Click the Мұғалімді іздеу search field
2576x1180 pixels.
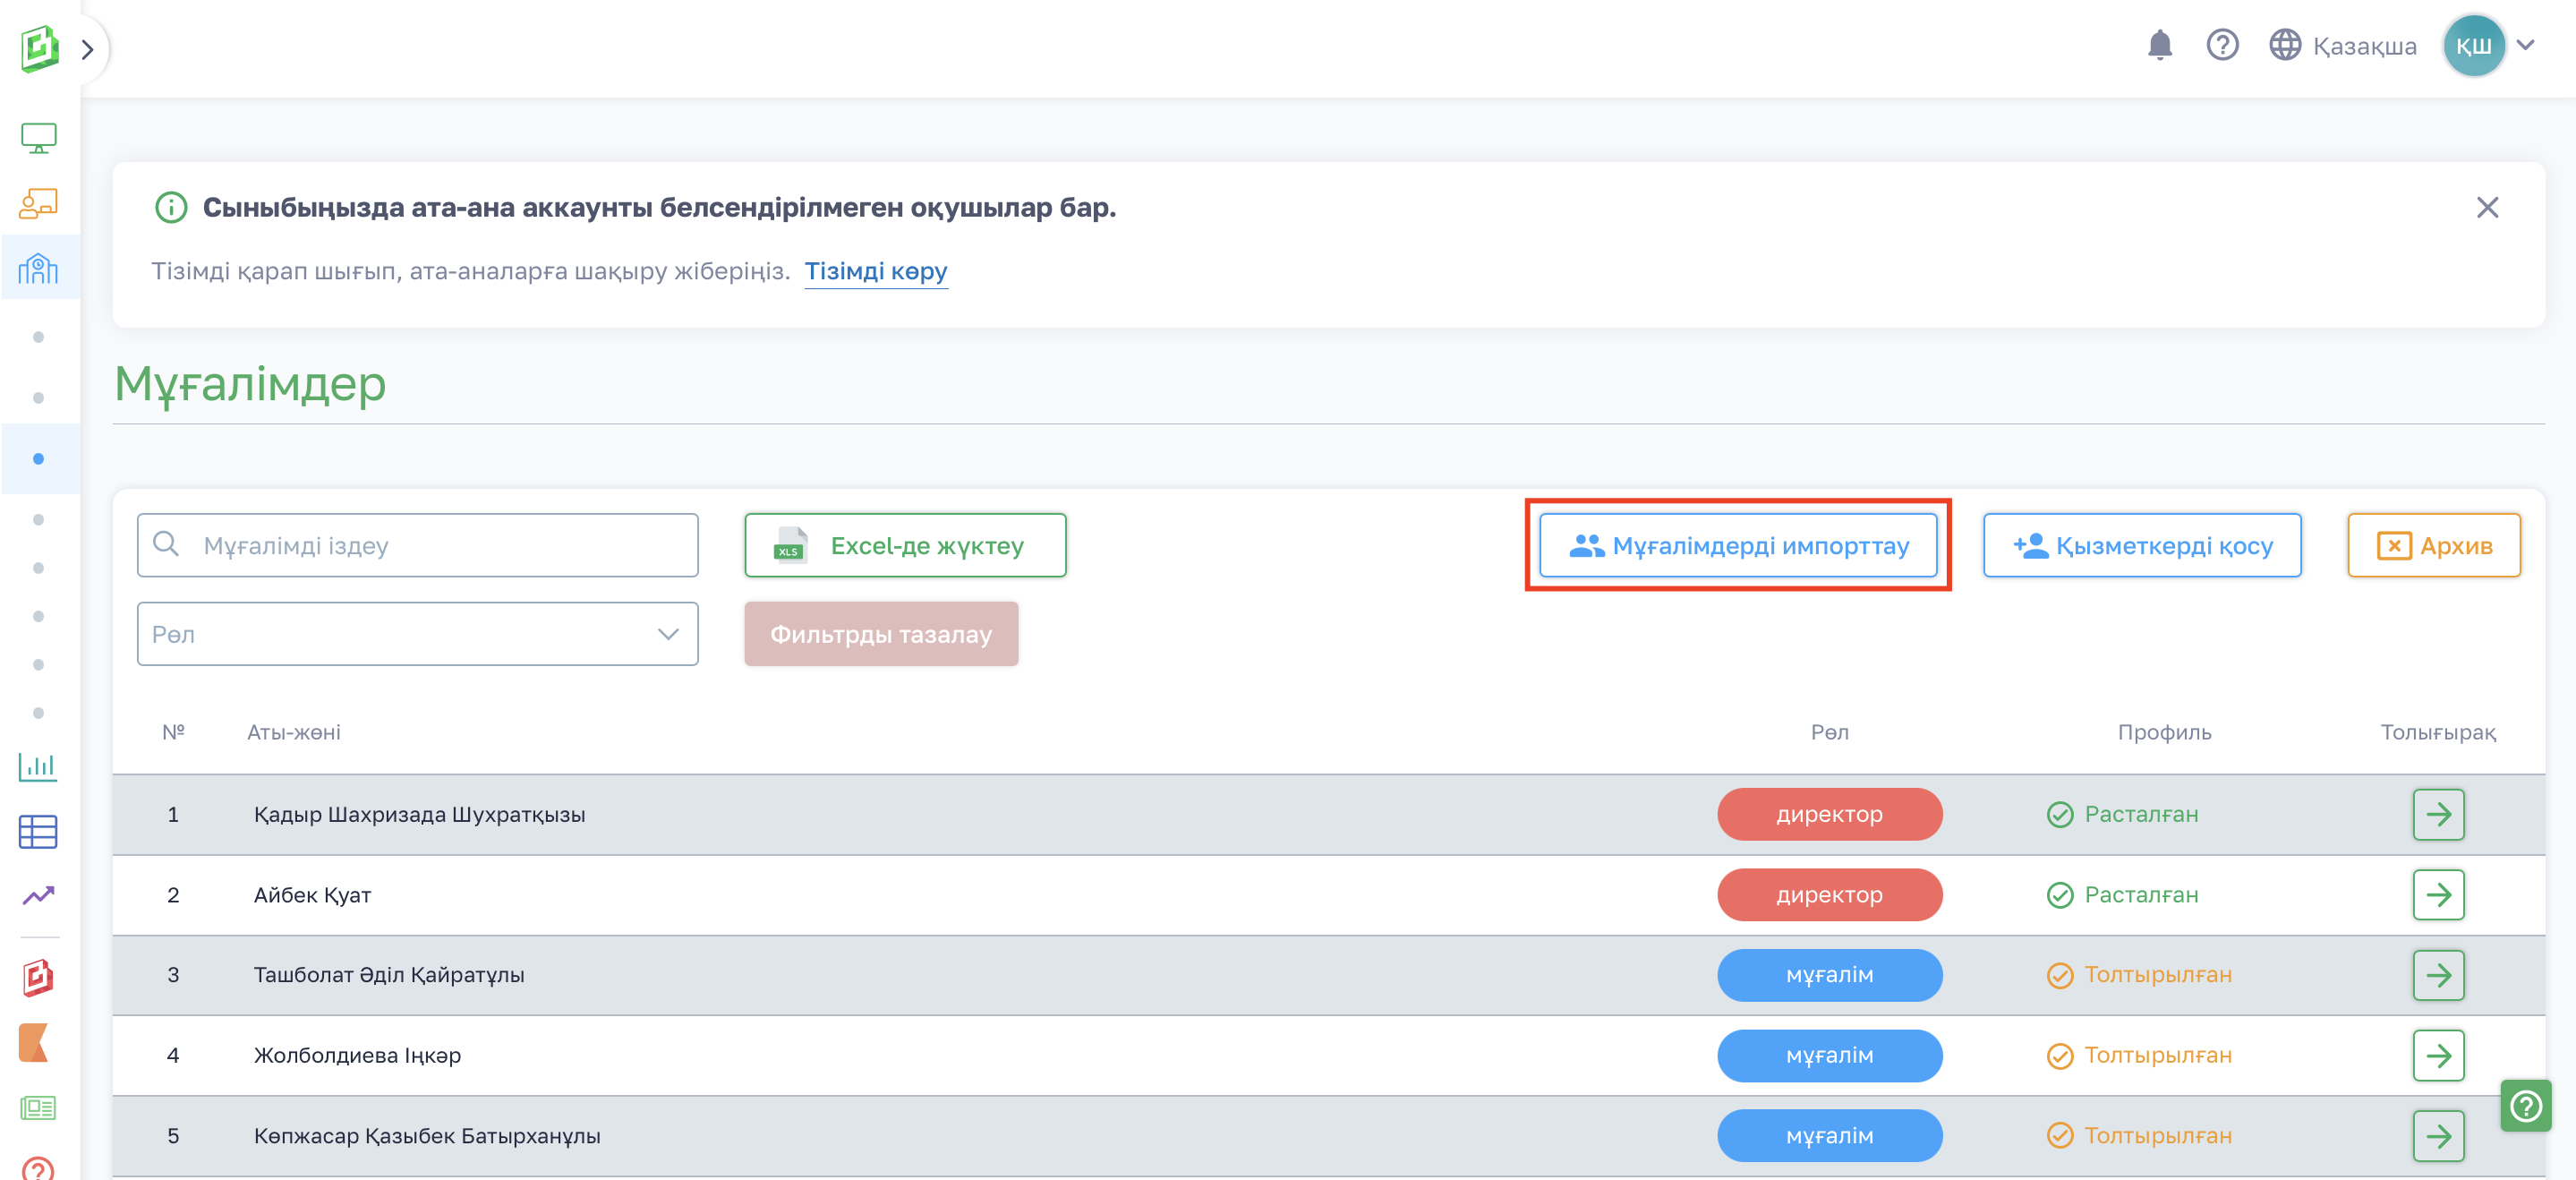(x=417, y=546)
